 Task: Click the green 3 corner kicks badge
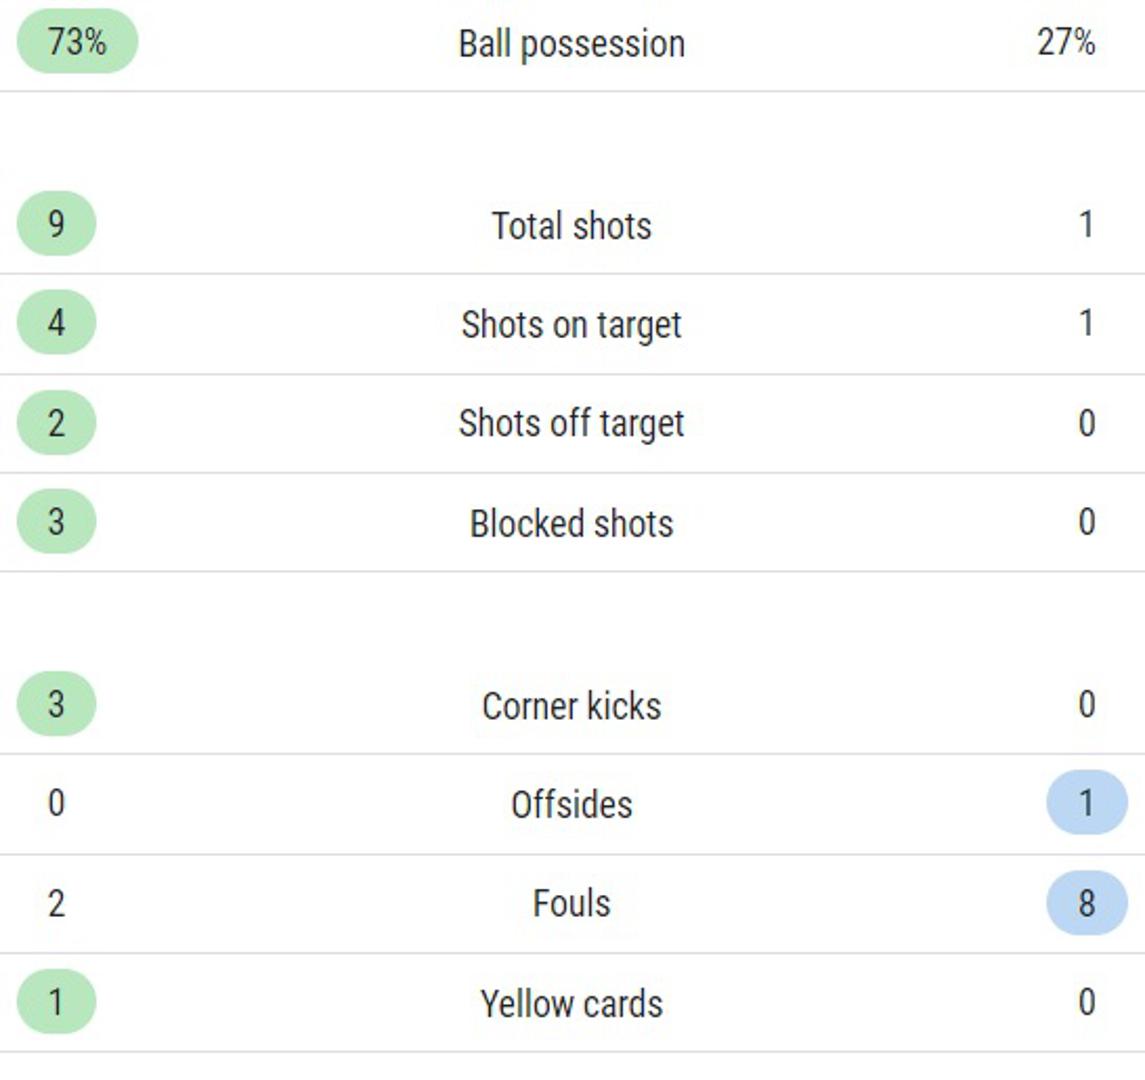click(x=56, y=704)
